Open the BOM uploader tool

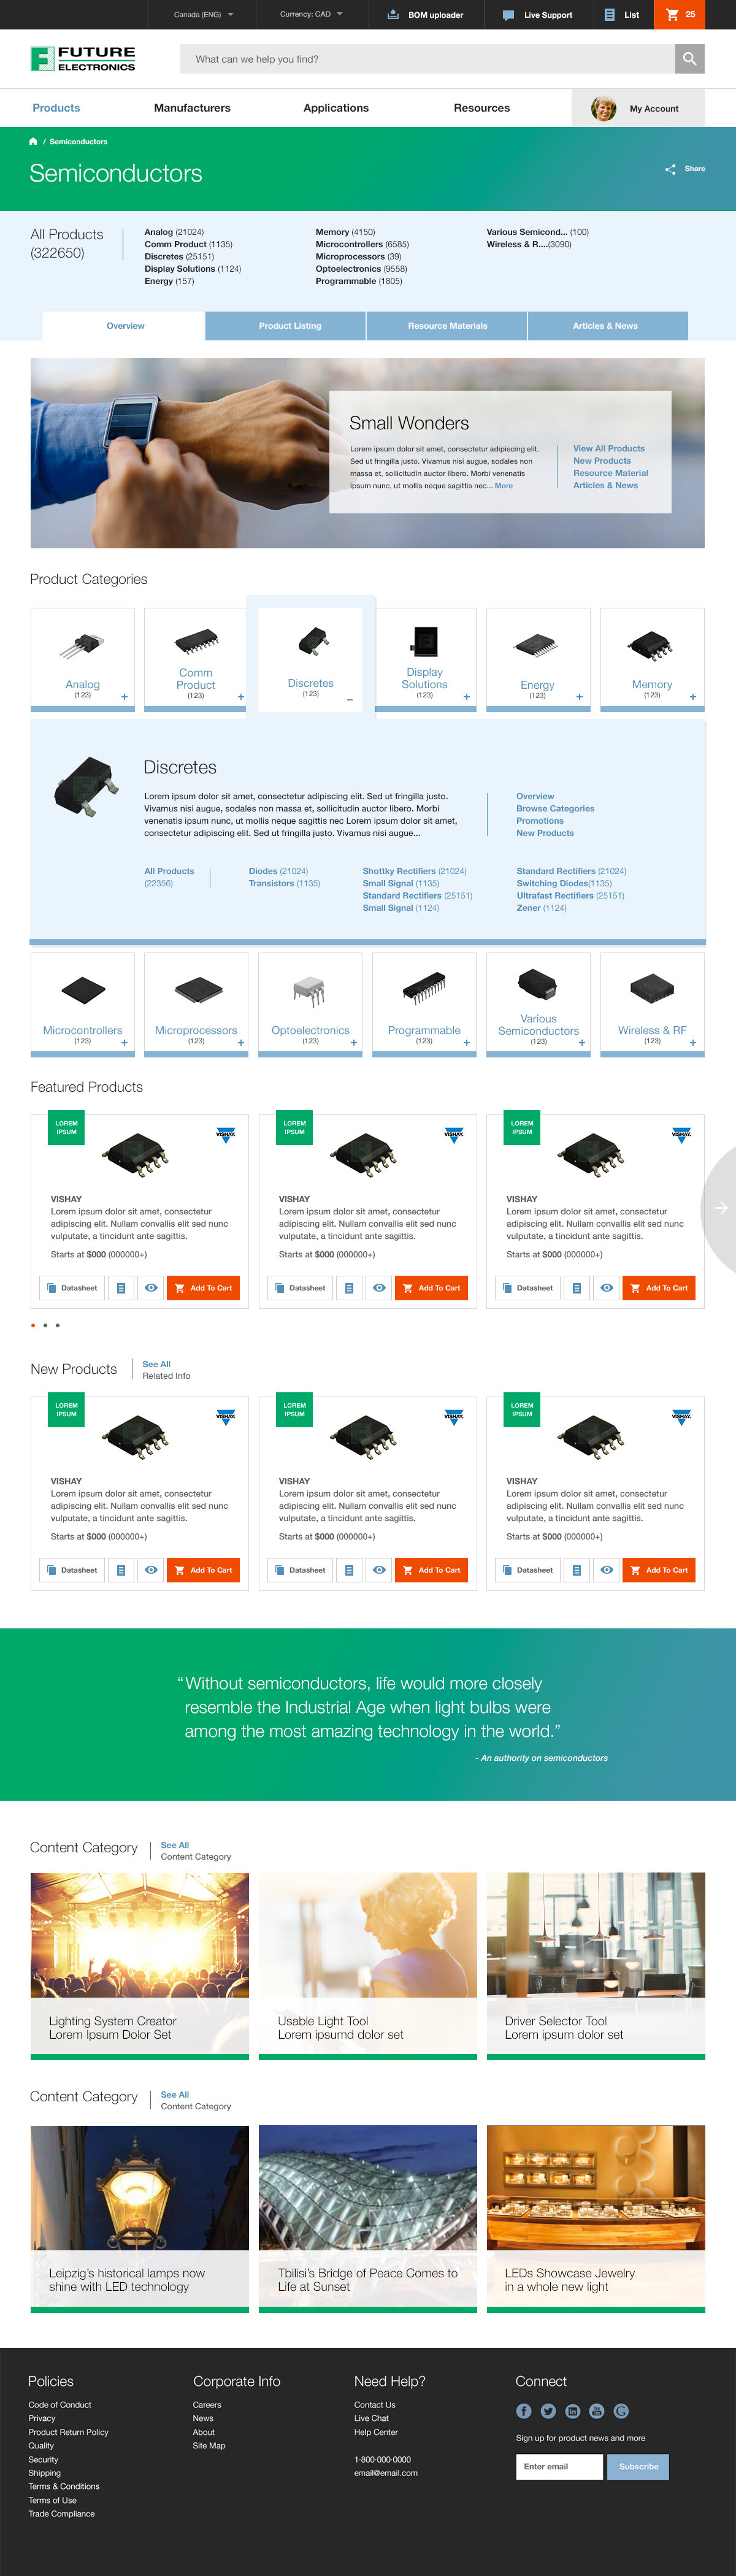425,15
